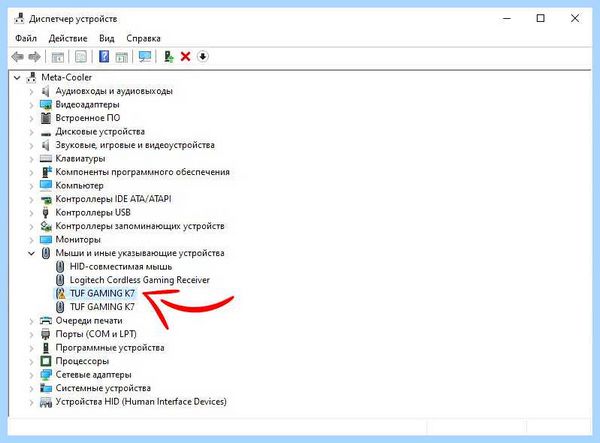Select the Процессоры label

(82, 361)
